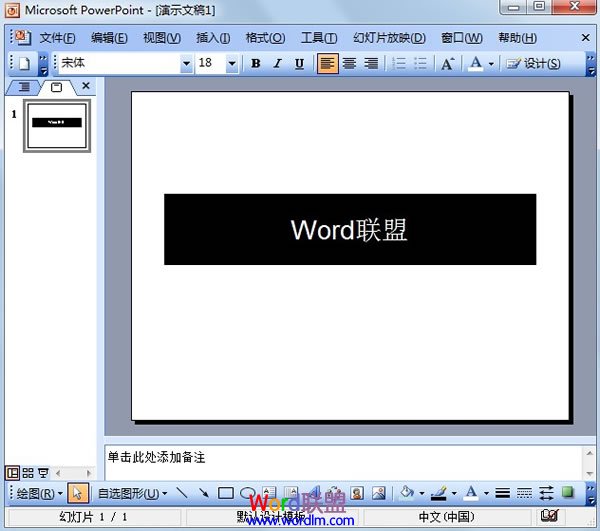Switch to the outline tab
This screenshot has width=600, height=531.
[x=24, y=87]
